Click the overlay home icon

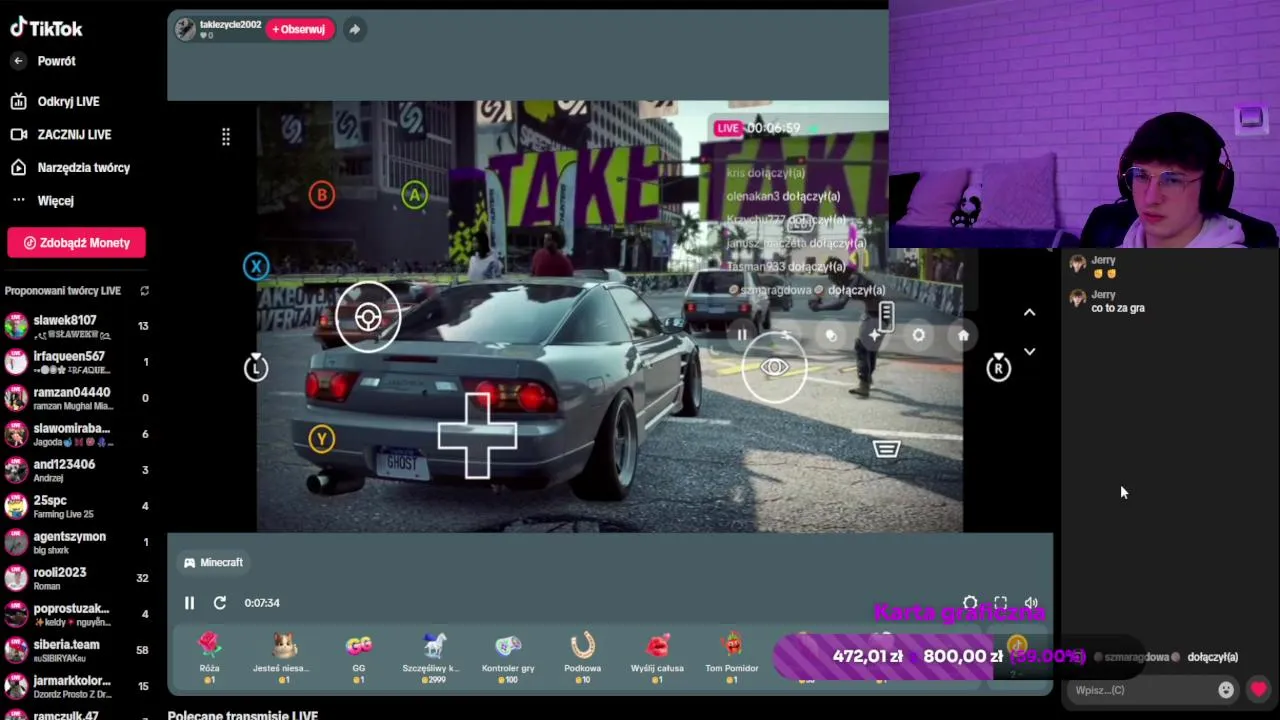(963, 335)
